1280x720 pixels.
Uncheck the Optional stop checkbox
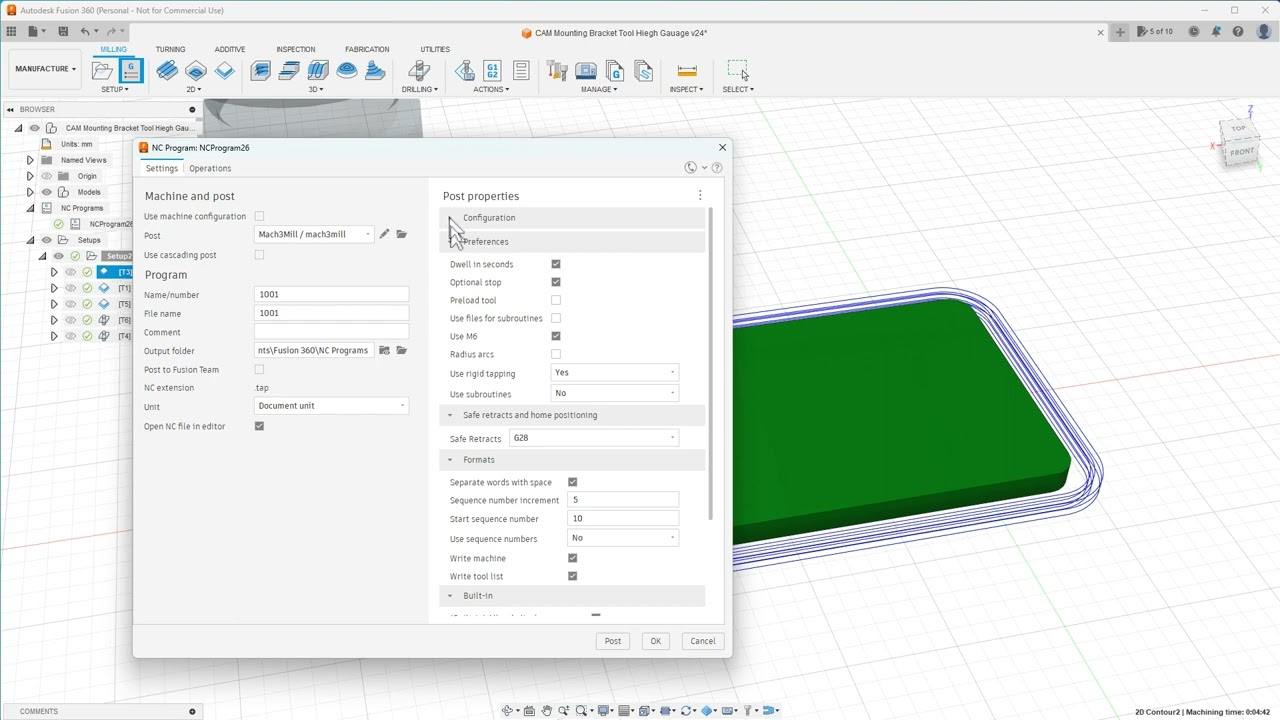click(556, 282)
